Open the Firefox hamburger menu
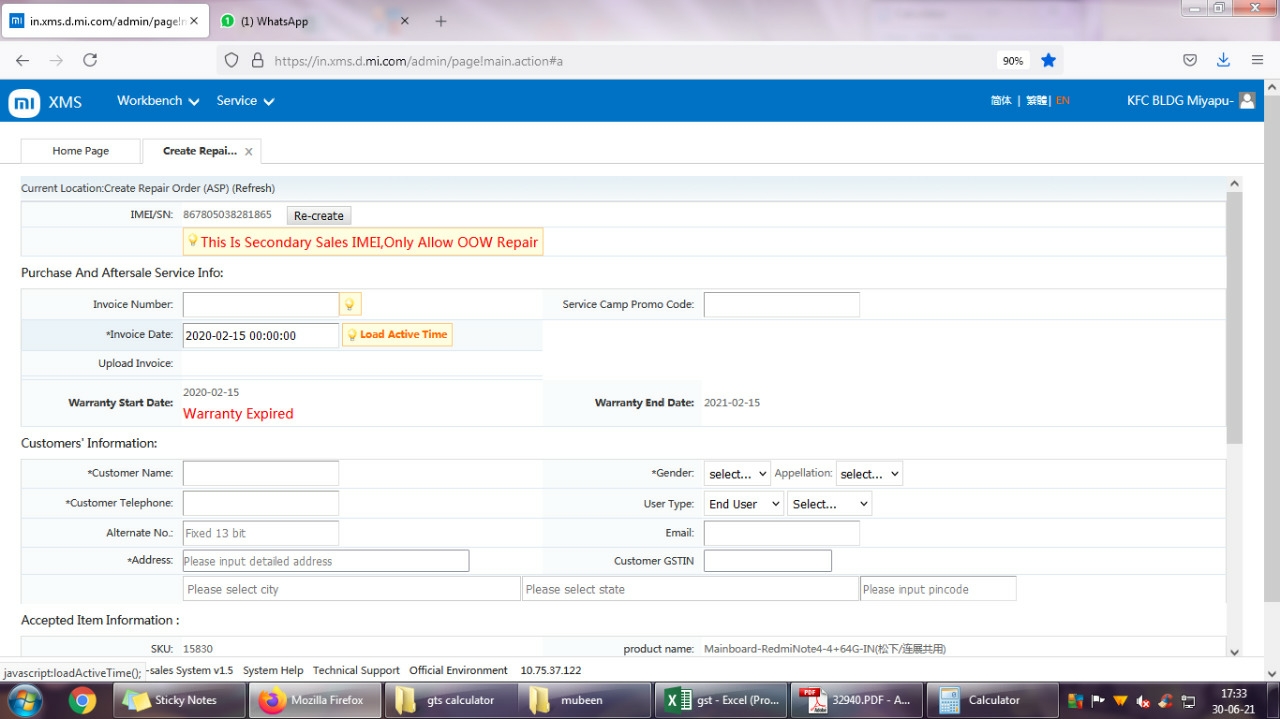The width and height of the screenshot is (1280, 719). 1257,61
